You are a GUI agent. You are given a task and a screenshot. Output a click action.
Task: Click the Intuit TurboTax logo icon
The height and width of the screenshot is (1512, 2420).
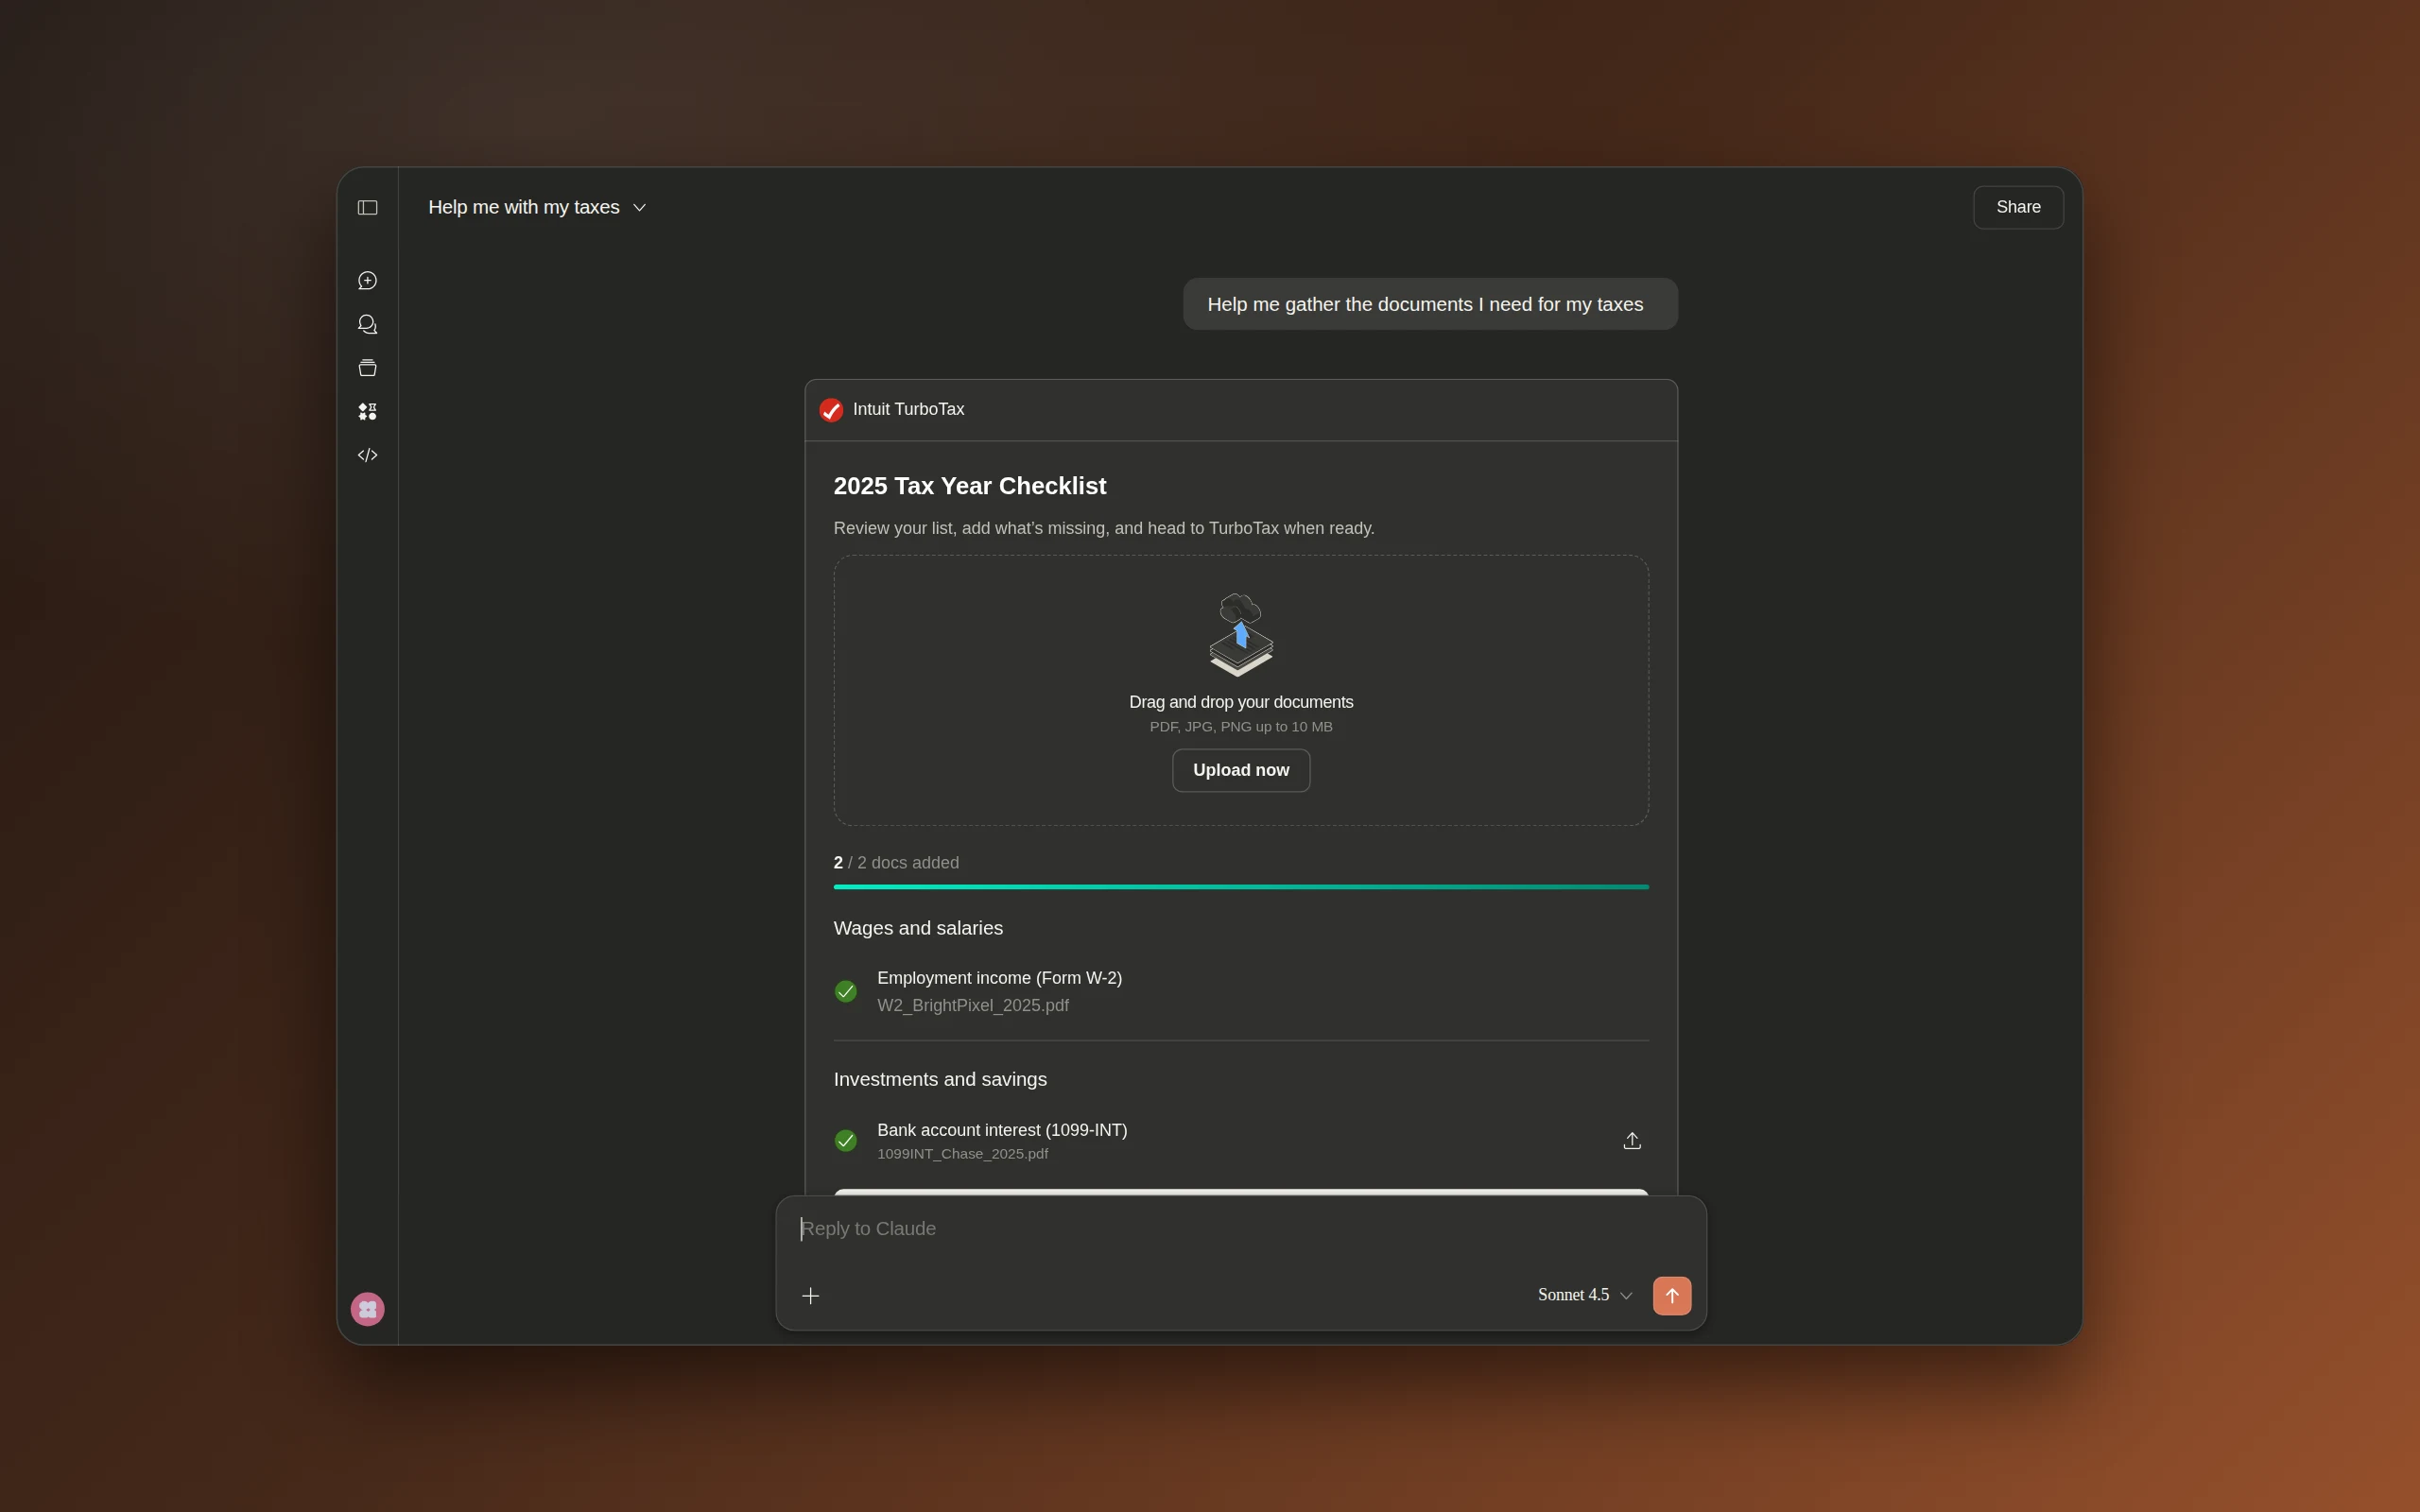[831, 410]
